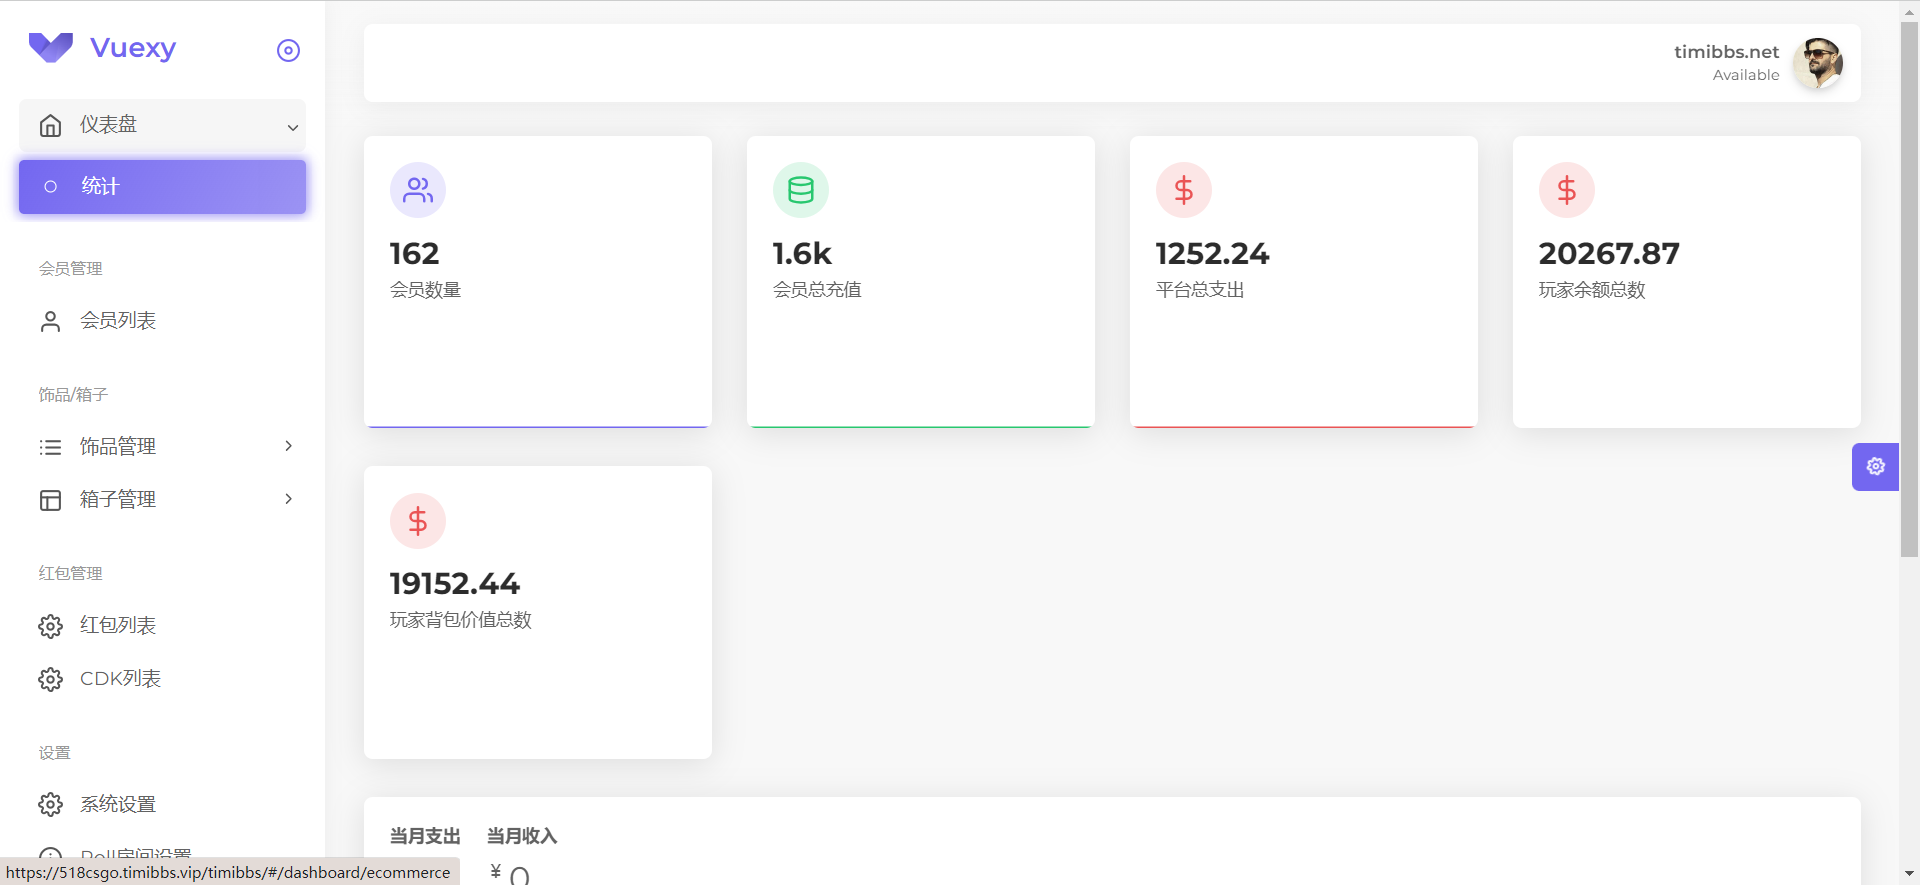Select the 统计 statistics menu item
Screen dimensions: 1920x885
(162, 187)
